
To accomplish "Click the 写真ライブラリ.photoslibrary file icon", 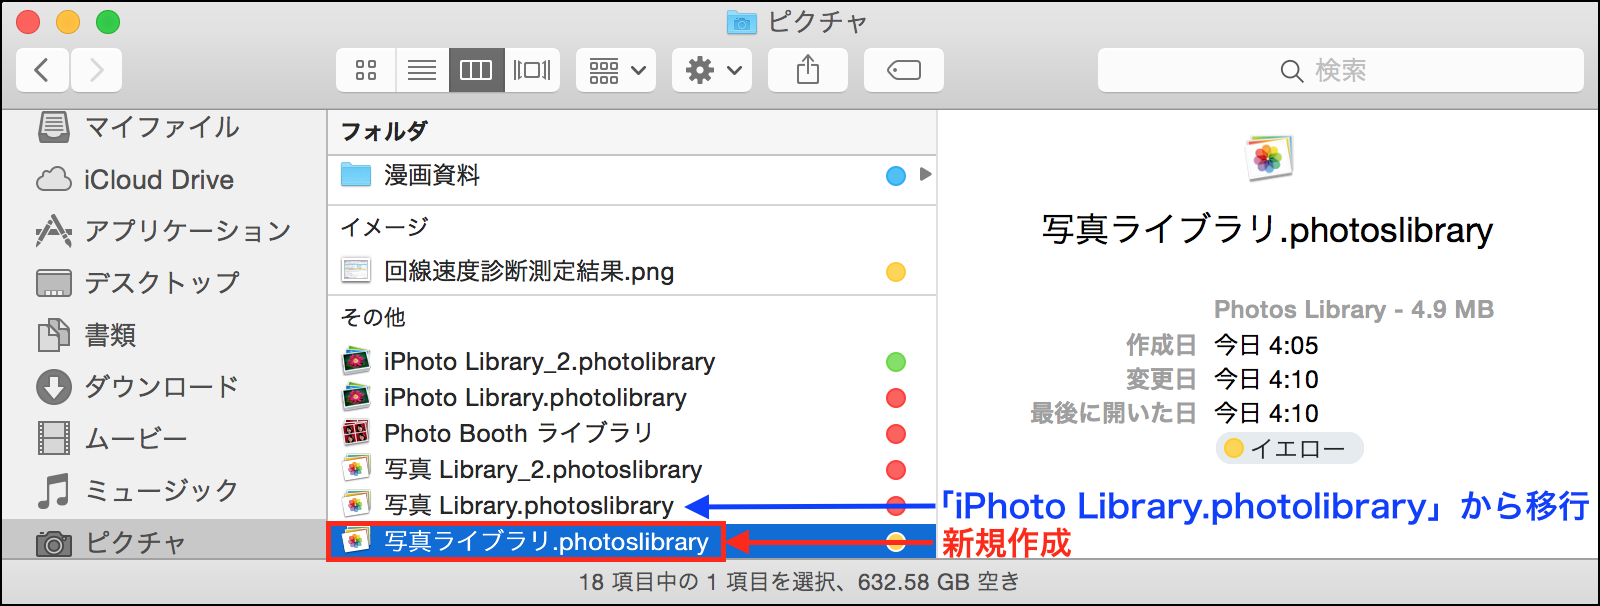I will [356, 541].
